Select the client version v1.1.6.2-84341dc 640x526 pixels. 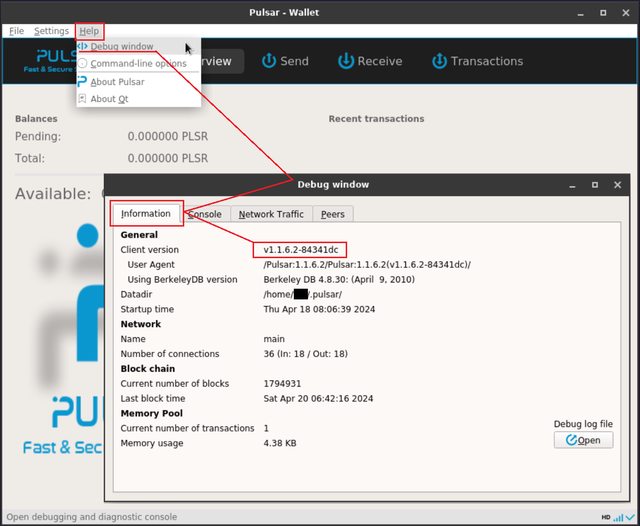[x=301, y=250]
